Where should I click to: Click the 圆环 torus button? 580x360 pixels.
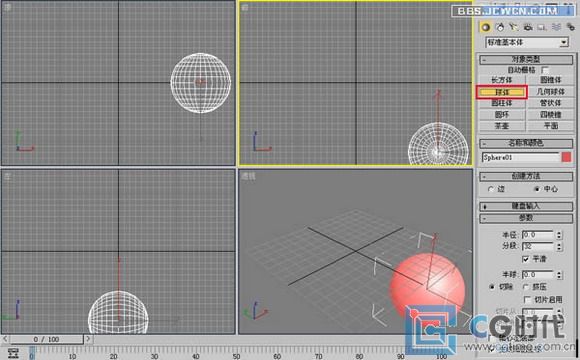pyautogui.click(x=502, y=115)
